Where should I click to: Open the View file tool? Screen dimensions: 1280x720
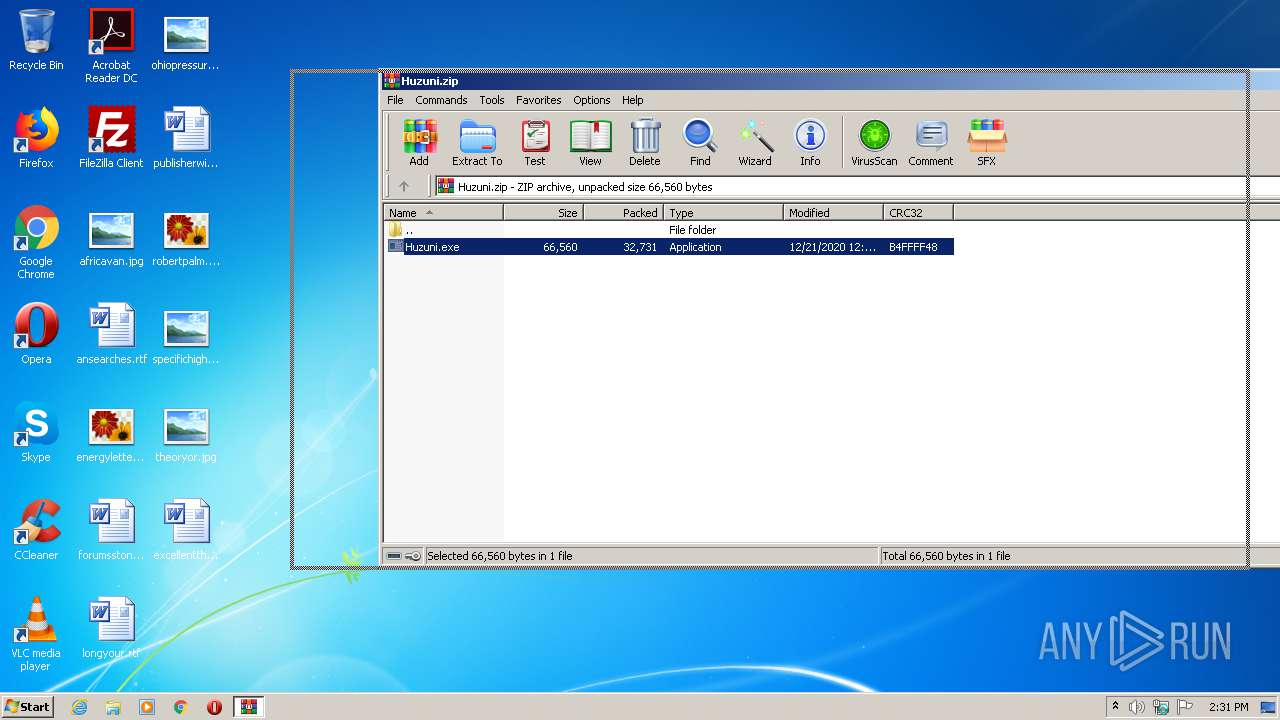click(590, 143)
